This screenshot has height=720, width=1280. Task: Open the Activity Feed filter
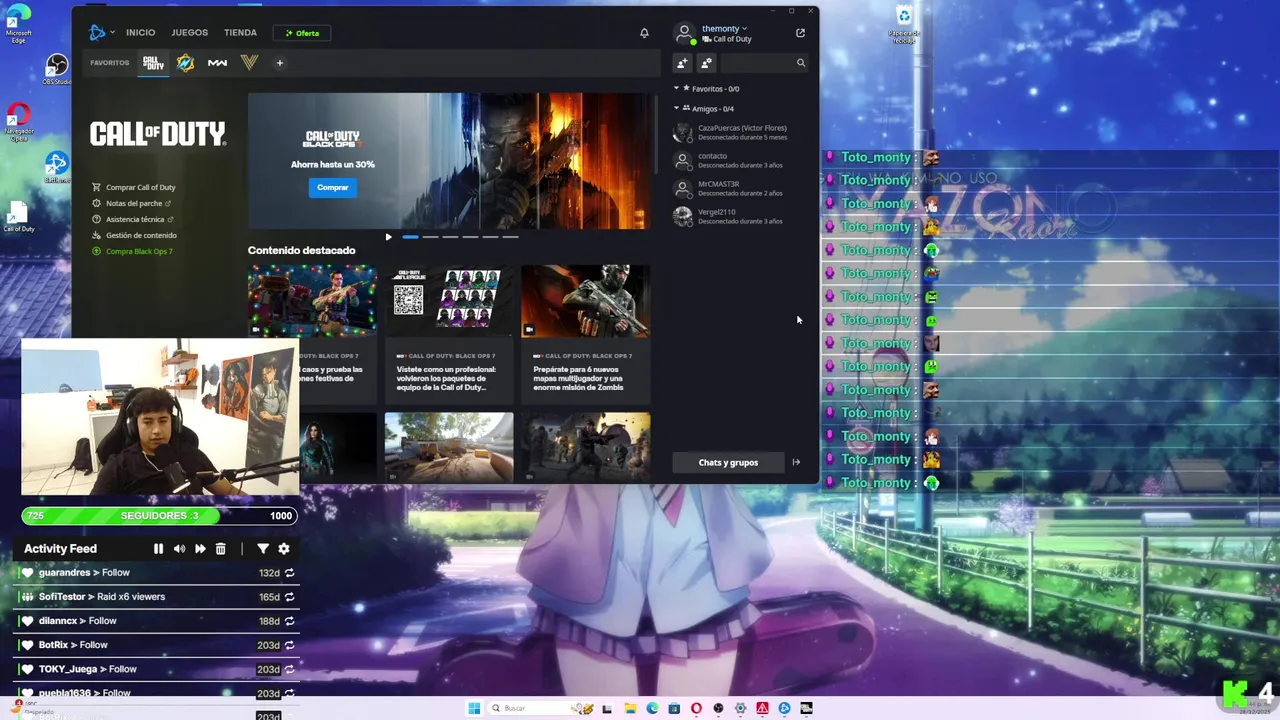point(263,549)
